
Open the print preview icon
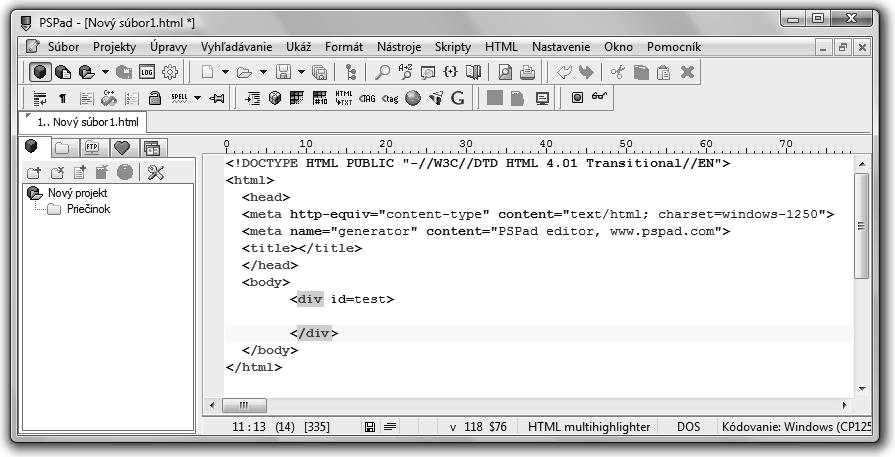[x=505, y=72]
